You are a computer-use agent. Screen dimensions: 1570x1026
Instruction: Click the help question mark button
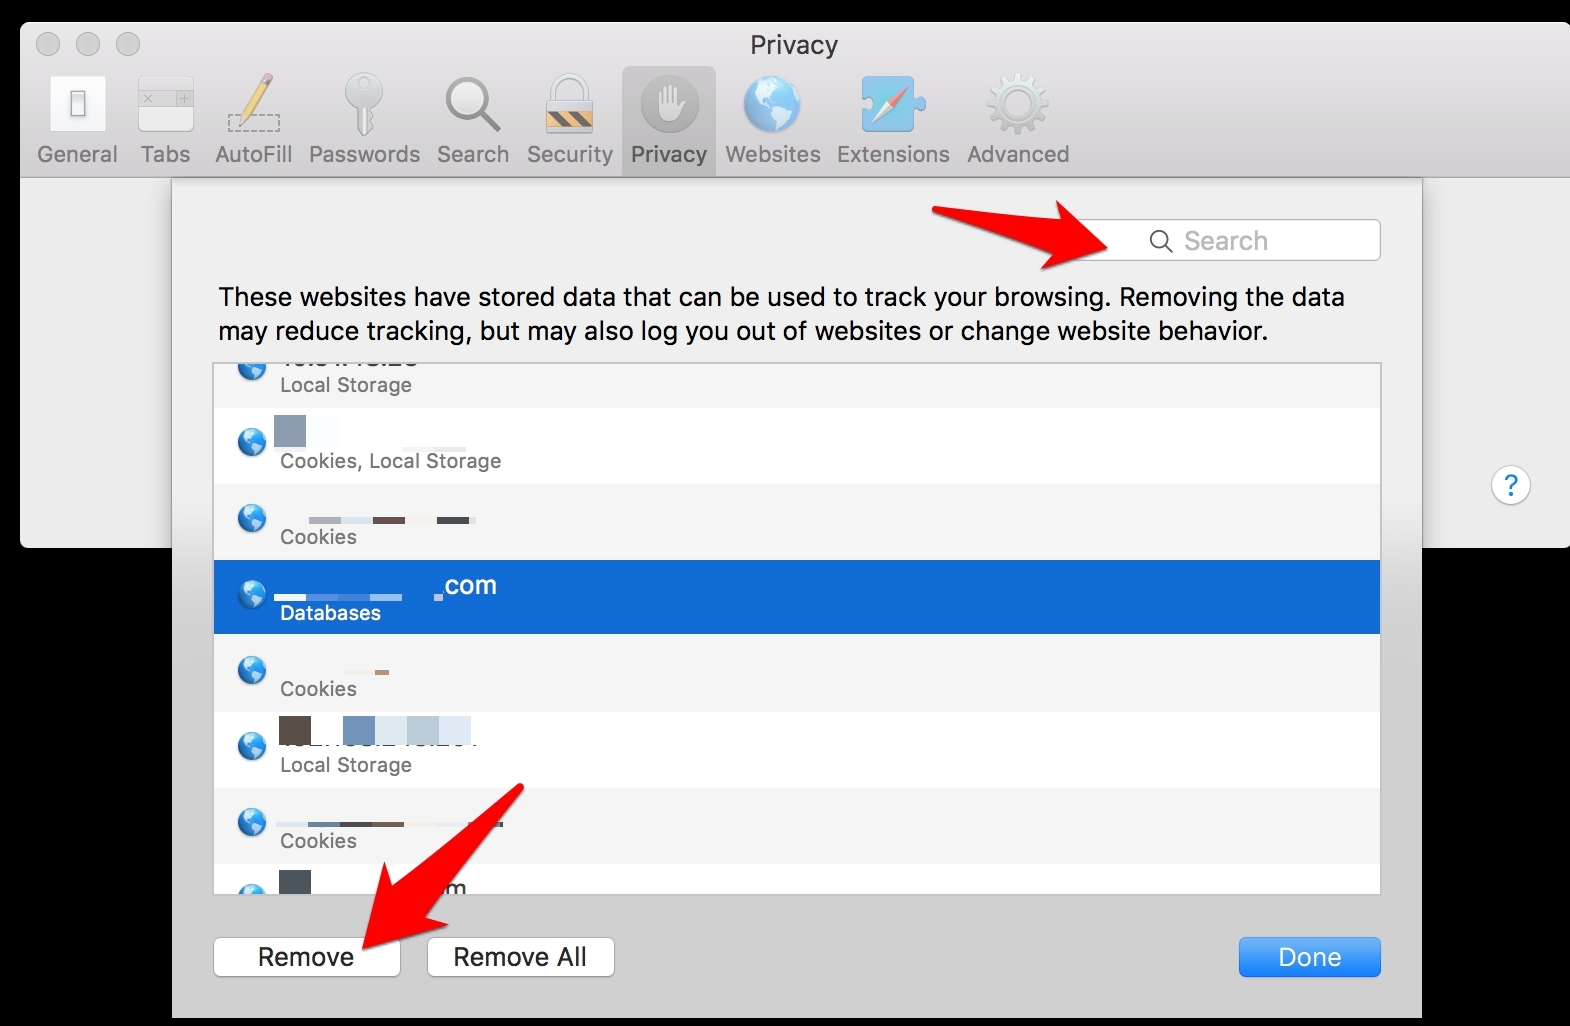1511,485
